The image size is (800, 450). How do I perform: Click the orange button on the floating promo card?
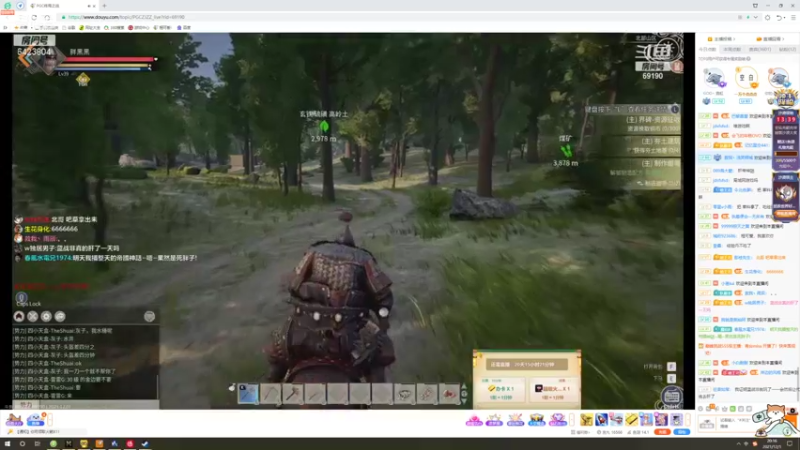tap(786, 214)
